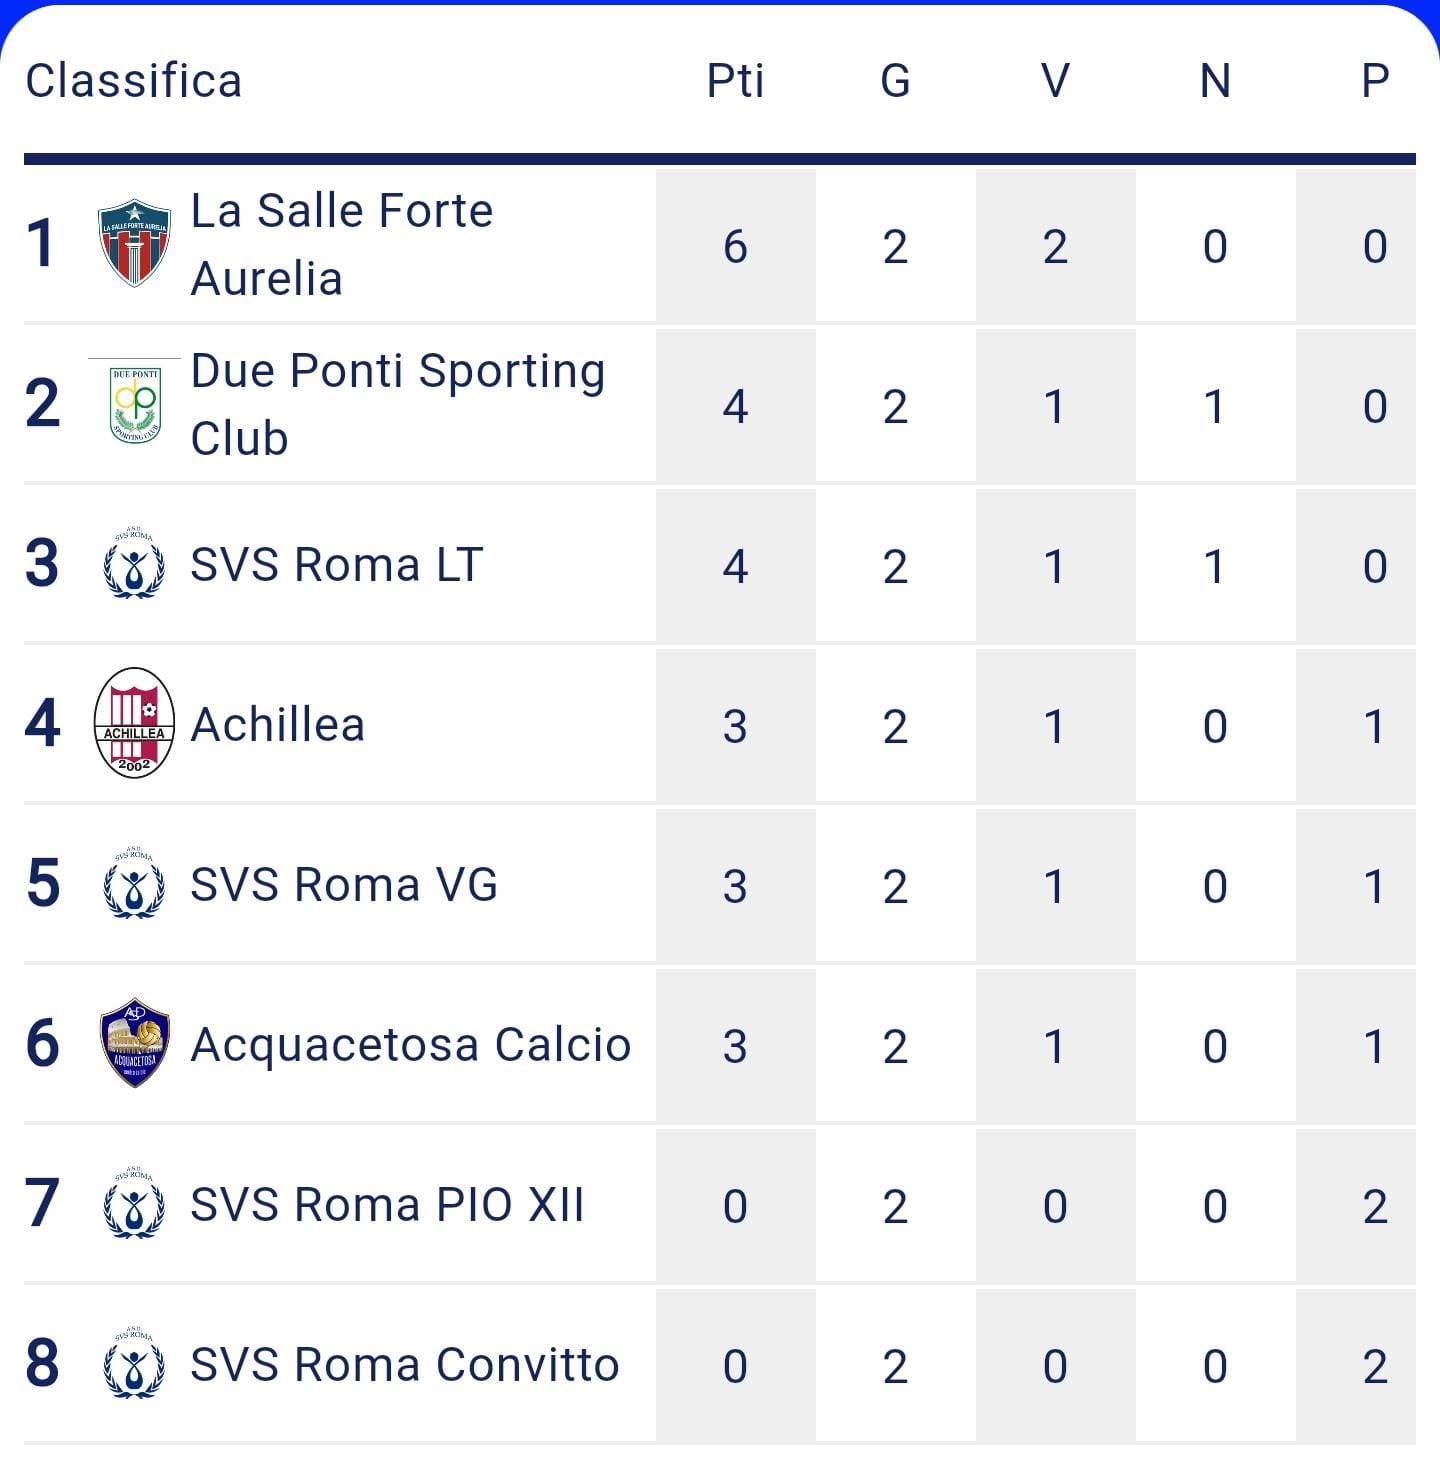This screenshot has width=1440, height=1483.
Task: Click La Salle Forte Aurelia's points cell
Action: (x=736, y=245)
